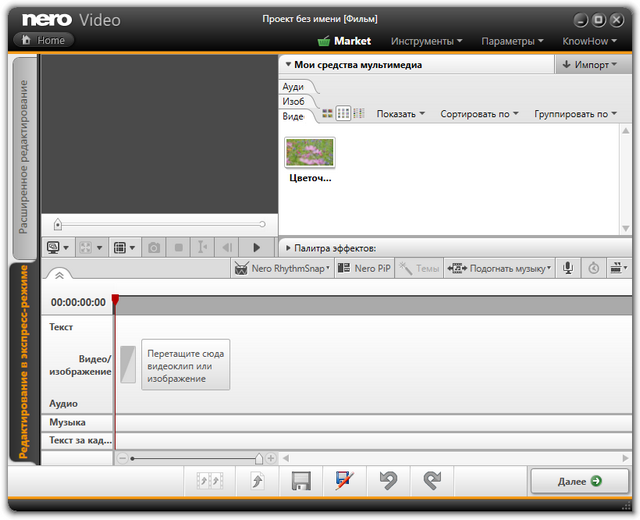Image resolution: width=640 pixels, height=520 pixels.
Task: Click the Save project floppy disk icon
Action: click(300, 482)
